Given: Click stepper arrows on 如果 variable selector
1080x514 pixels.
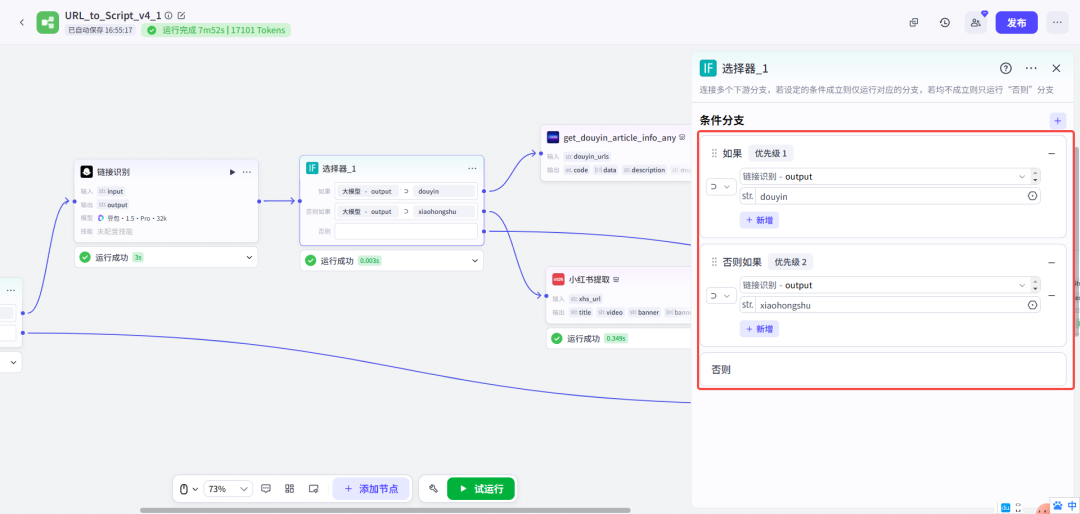Looking at the screenshot, I should 1035,176.
